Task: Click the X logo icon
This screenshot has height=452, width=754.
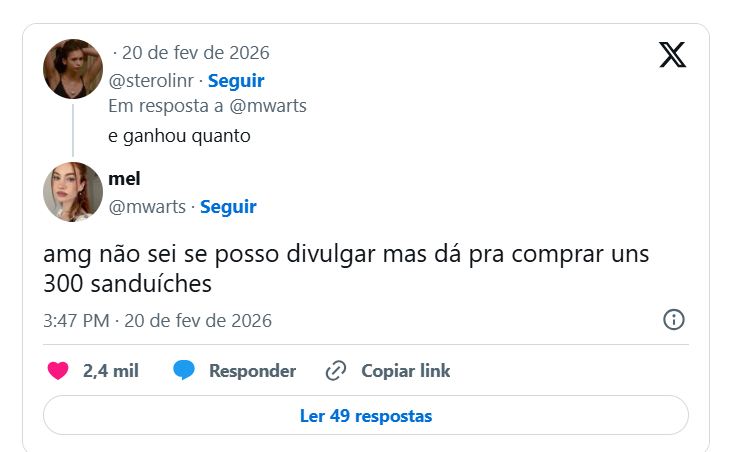Action: [x=672, y=54]
